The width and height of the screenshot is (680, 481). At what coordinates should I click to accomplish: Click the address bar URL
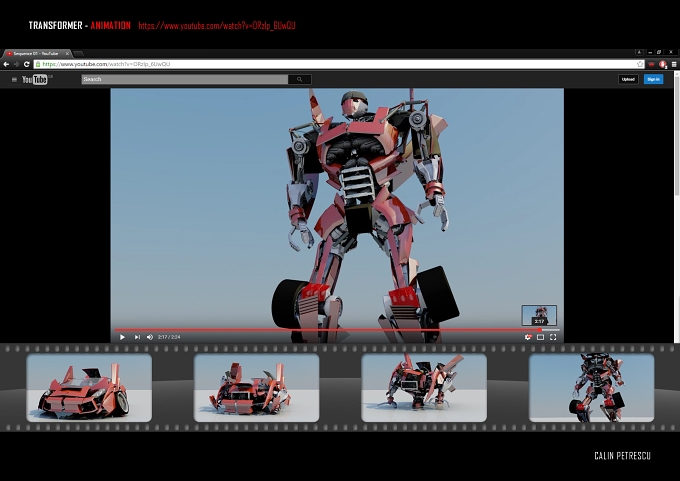click(x=106, y=64)
